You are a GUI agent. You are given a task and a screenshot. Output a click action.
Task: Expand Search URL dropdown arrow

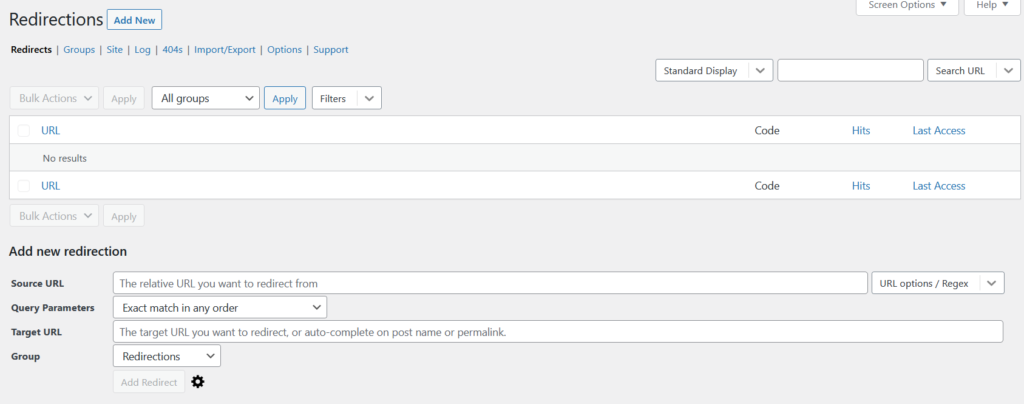point(1008,70)
